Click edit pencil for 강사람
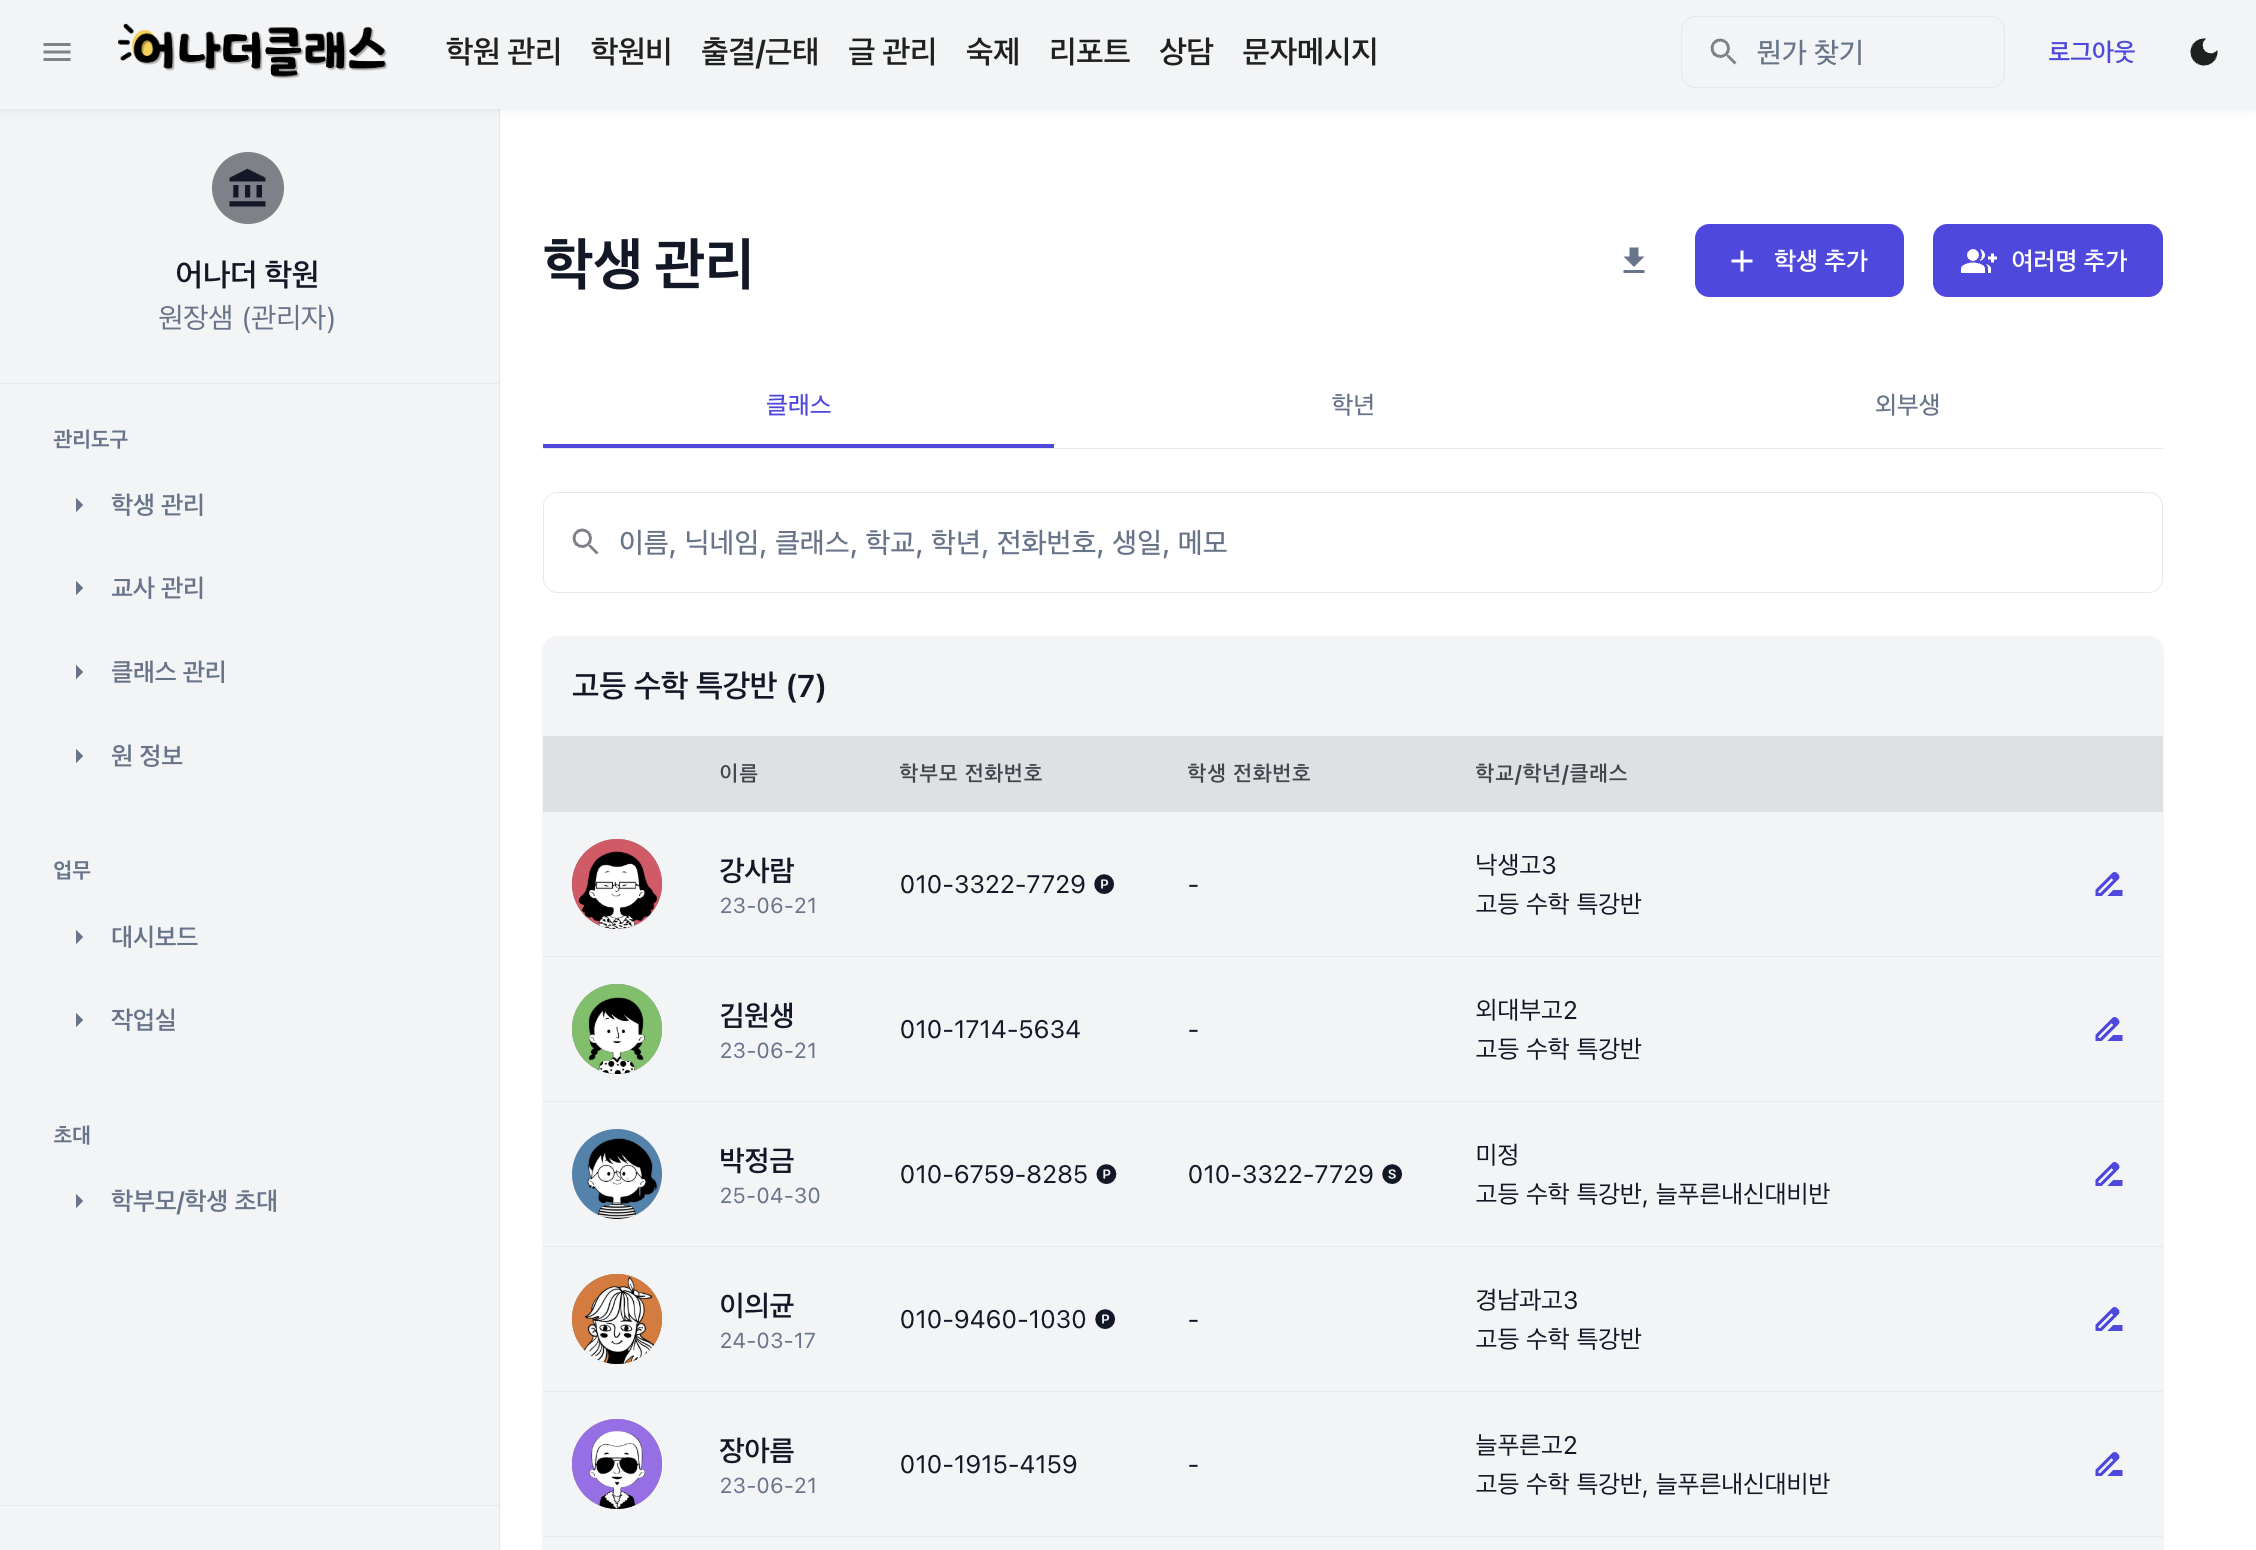The image size is (2256, 1550). pos(2108,885)
